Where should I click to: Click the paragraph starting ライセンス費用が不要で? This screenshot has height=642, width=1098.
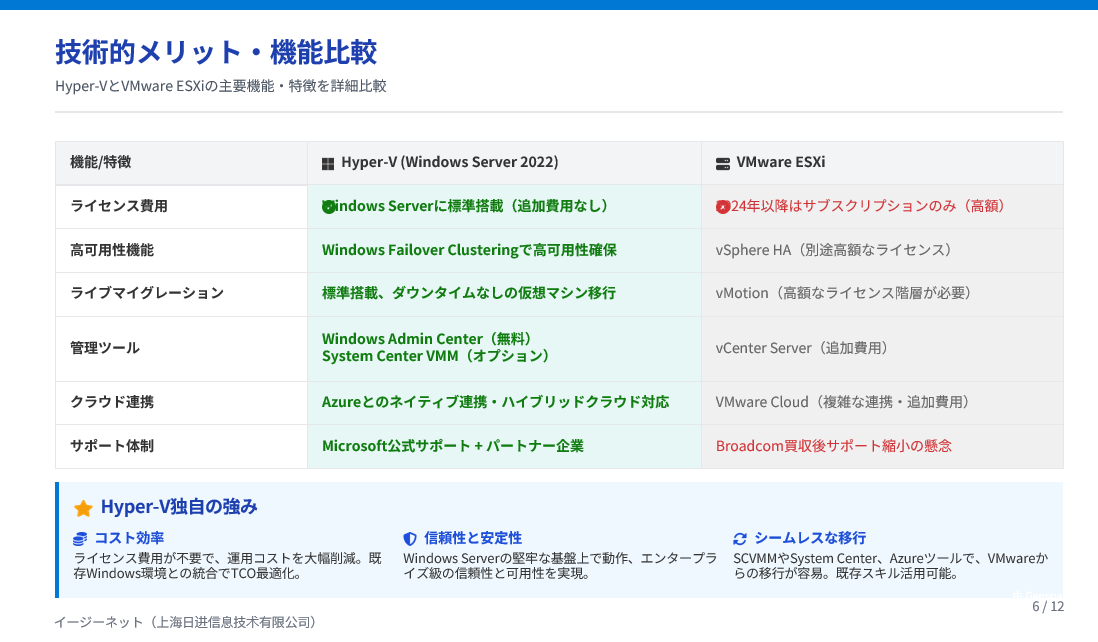tap(228, 566)
